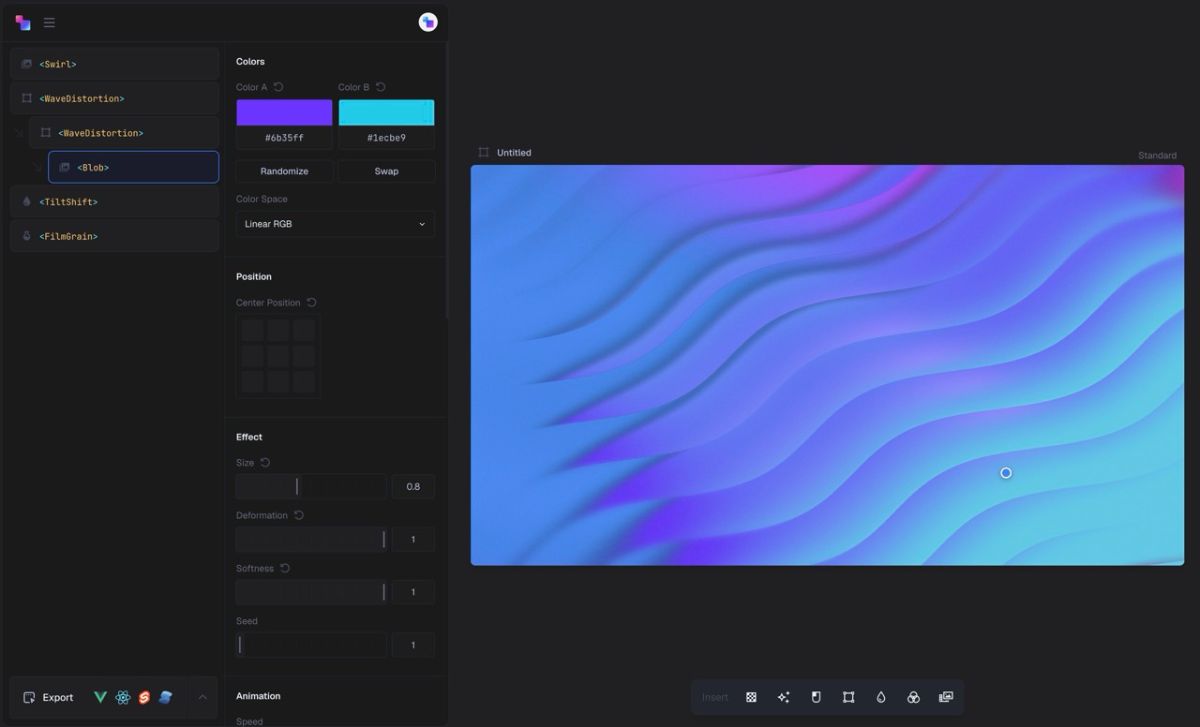The height and width of the screenshot is (727, 1200).
Task: Click the checkerboard icon in Insert toolbar
Action: click(751, 697)
